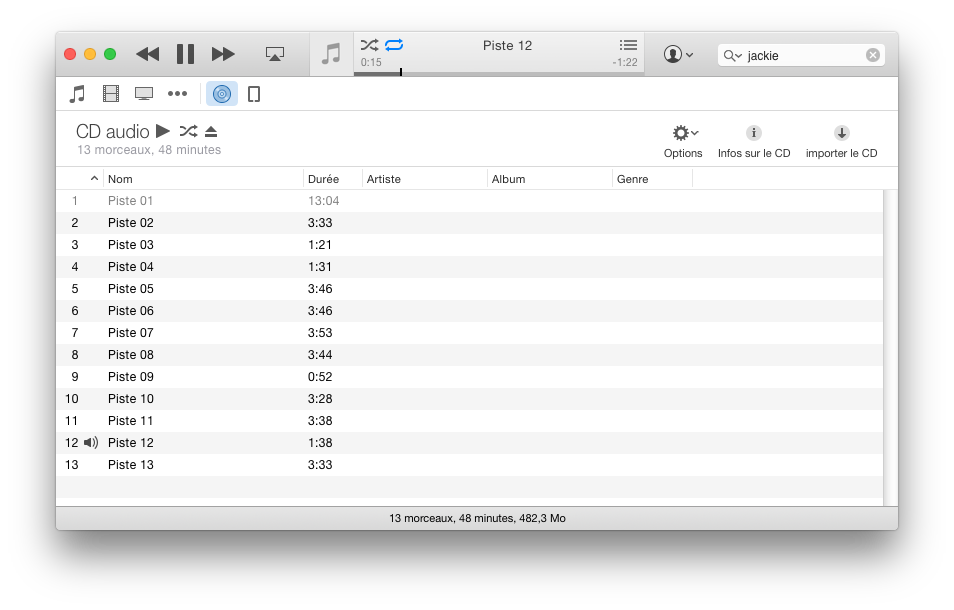Open the AirPlay output icon
This screenshot has width=954, height=610.
[x=275, y=54]
